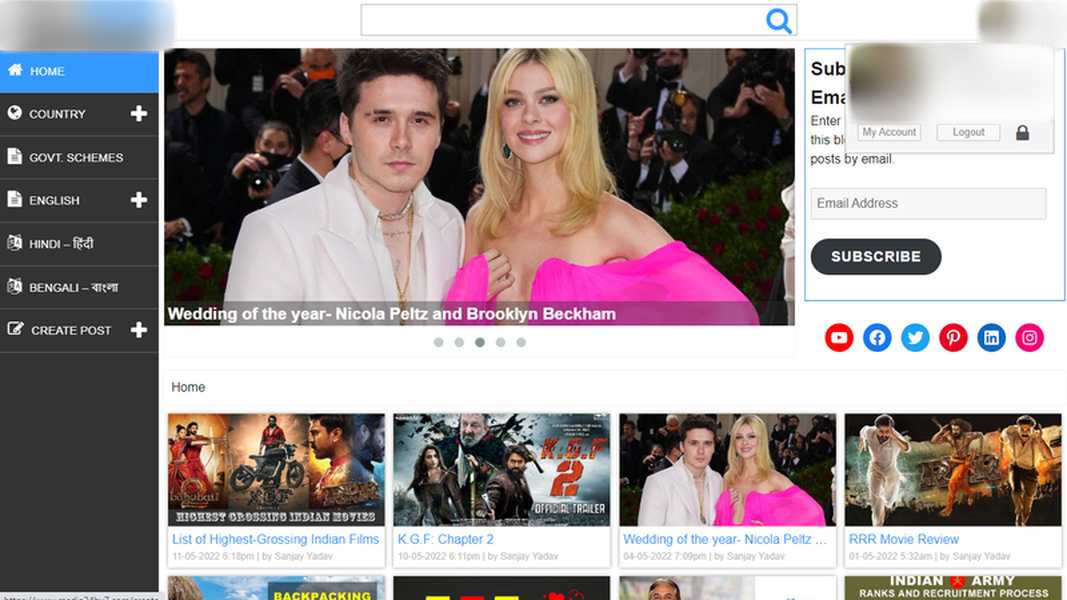Open the Country menu item
Viewport: 1067px width, 600px height.
[79, 114]
